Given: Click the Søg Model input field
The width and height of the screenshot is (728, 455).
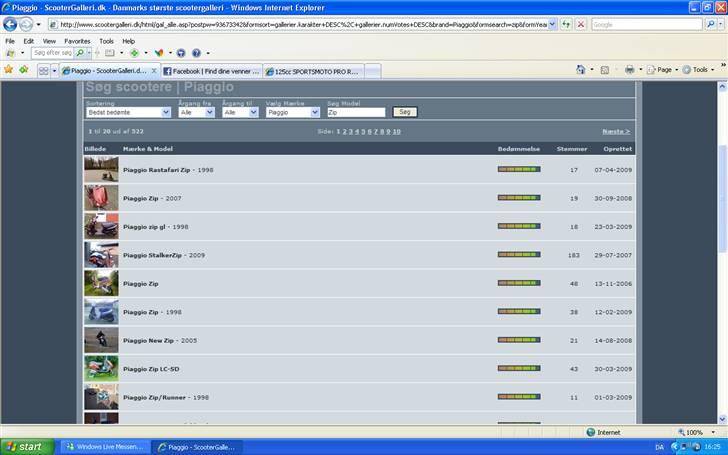Looking at the screenshot, I should pyautogui.click(x=357, y=113).
